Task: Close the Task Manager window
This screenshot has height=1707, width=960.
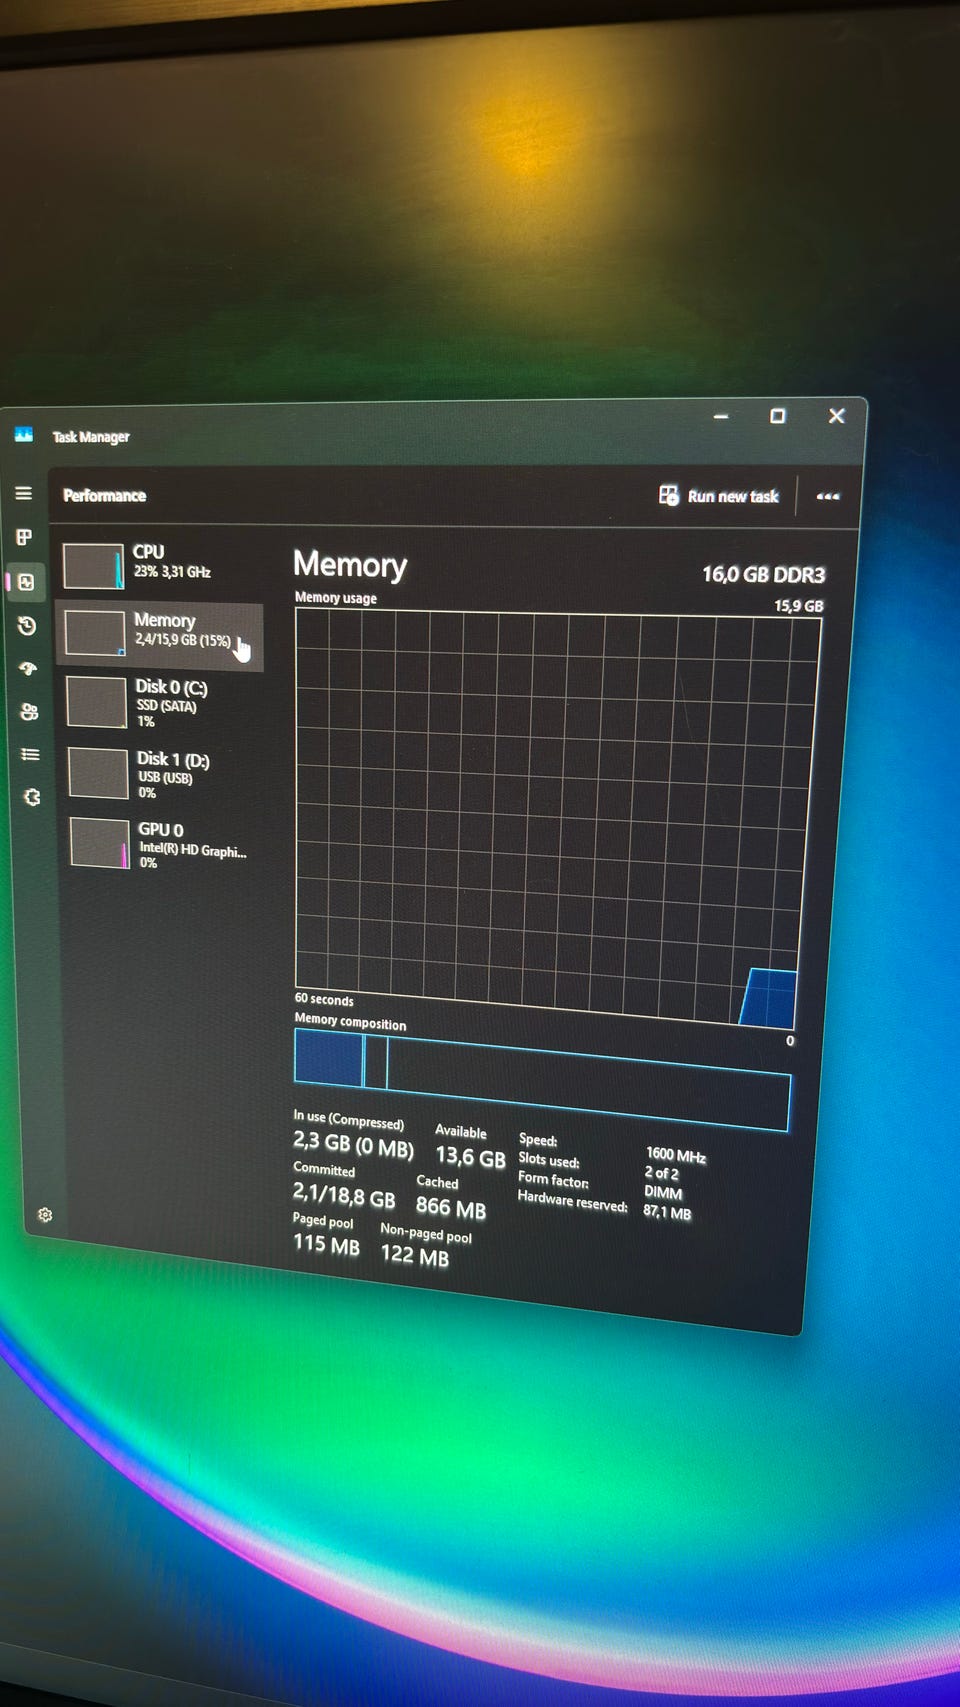Action: (x=837, y=416)
